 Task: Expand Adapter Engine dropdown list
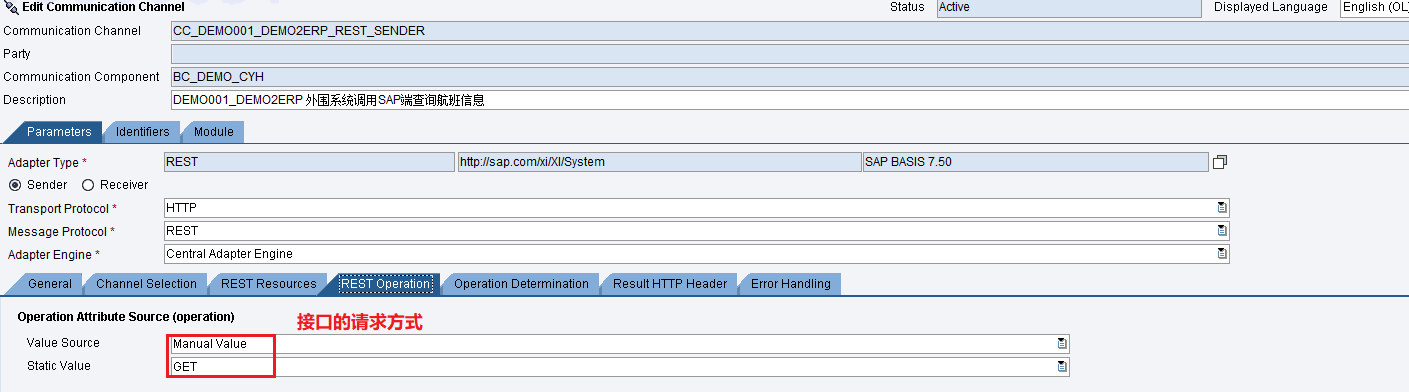point(1222,254)
